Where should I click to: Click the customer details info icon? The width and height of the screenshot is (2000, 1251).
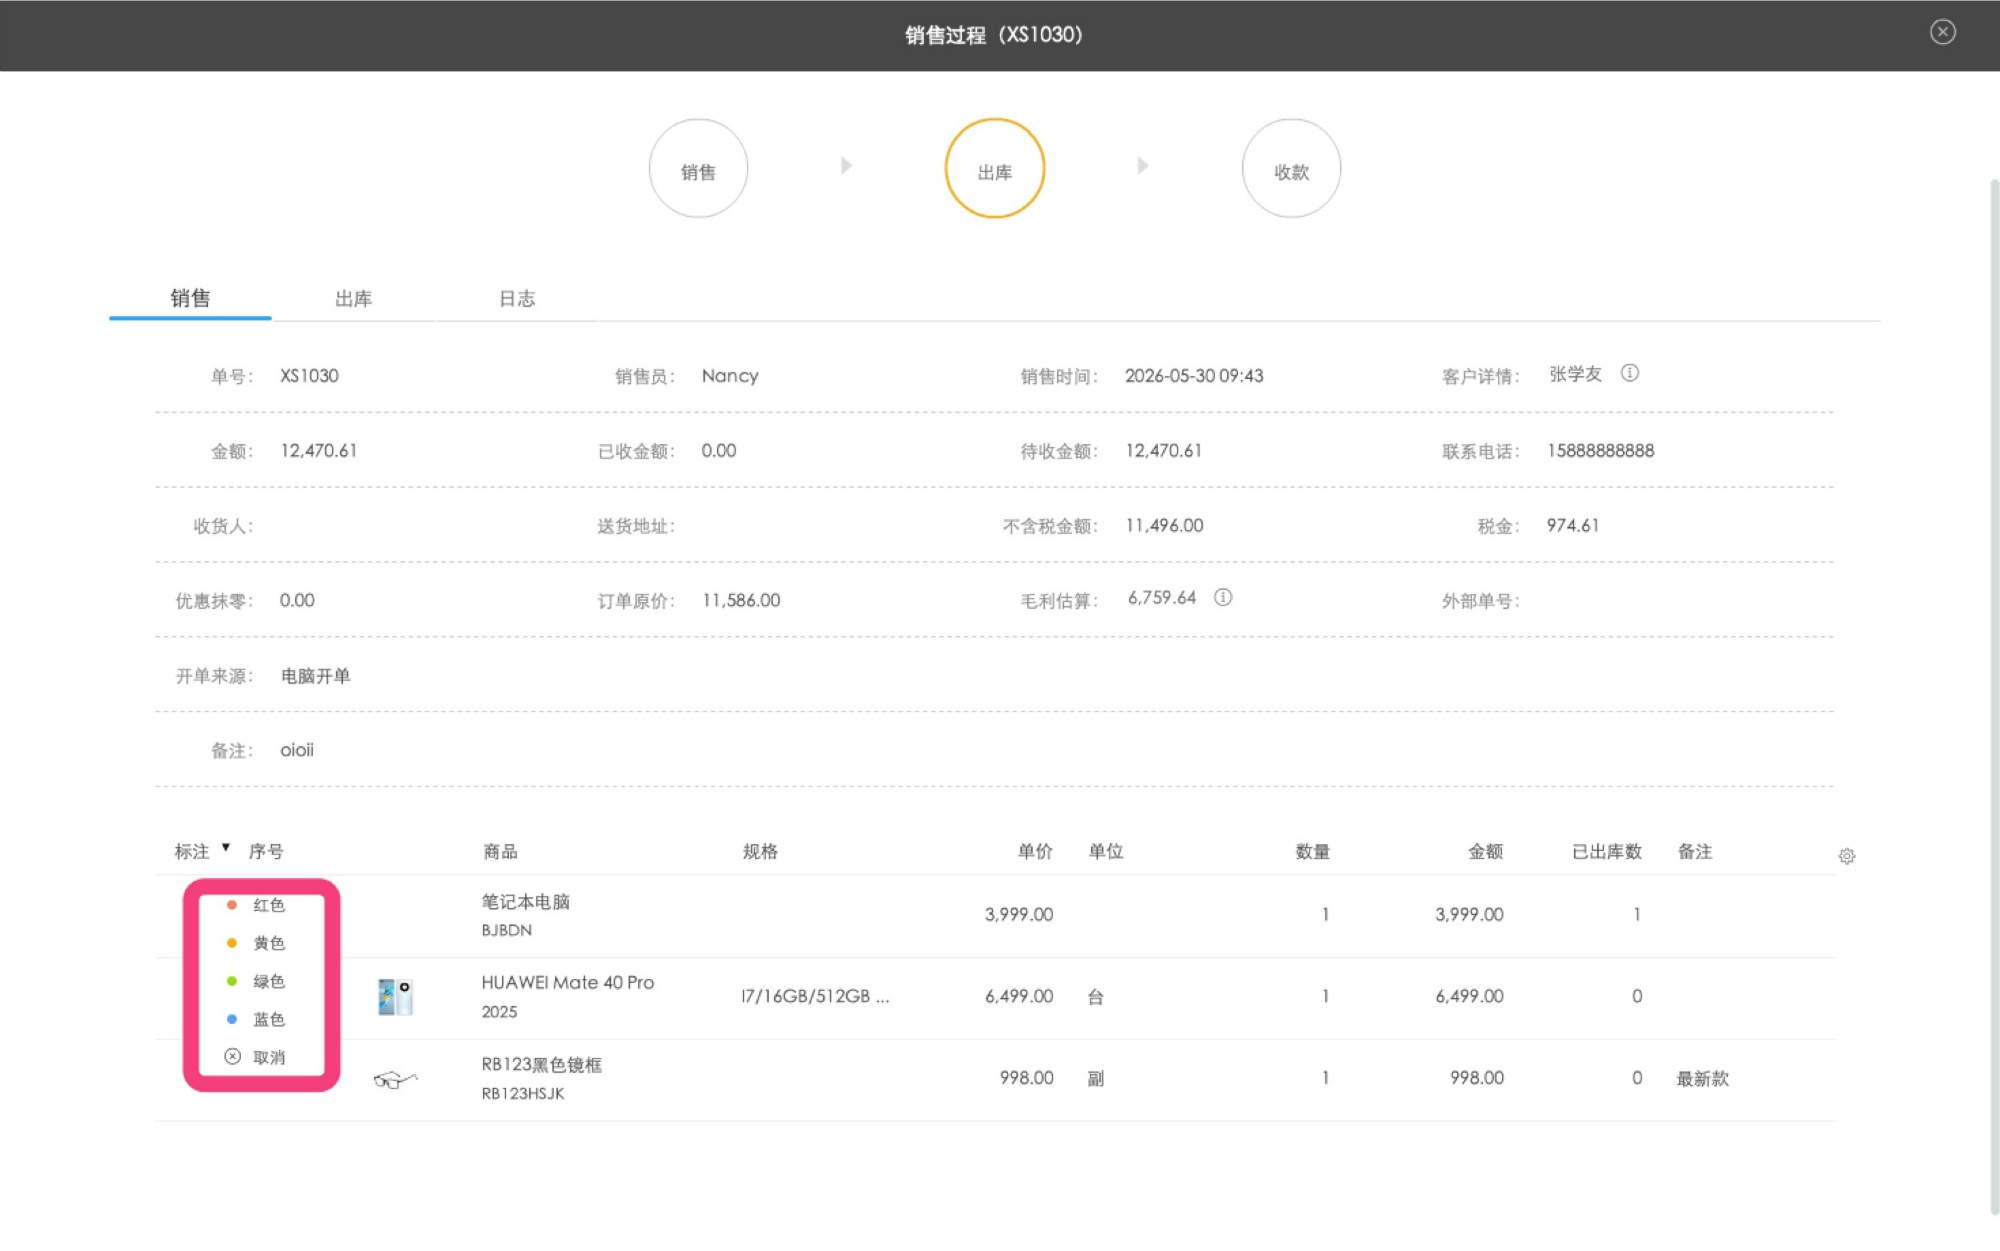[1630, 373]
